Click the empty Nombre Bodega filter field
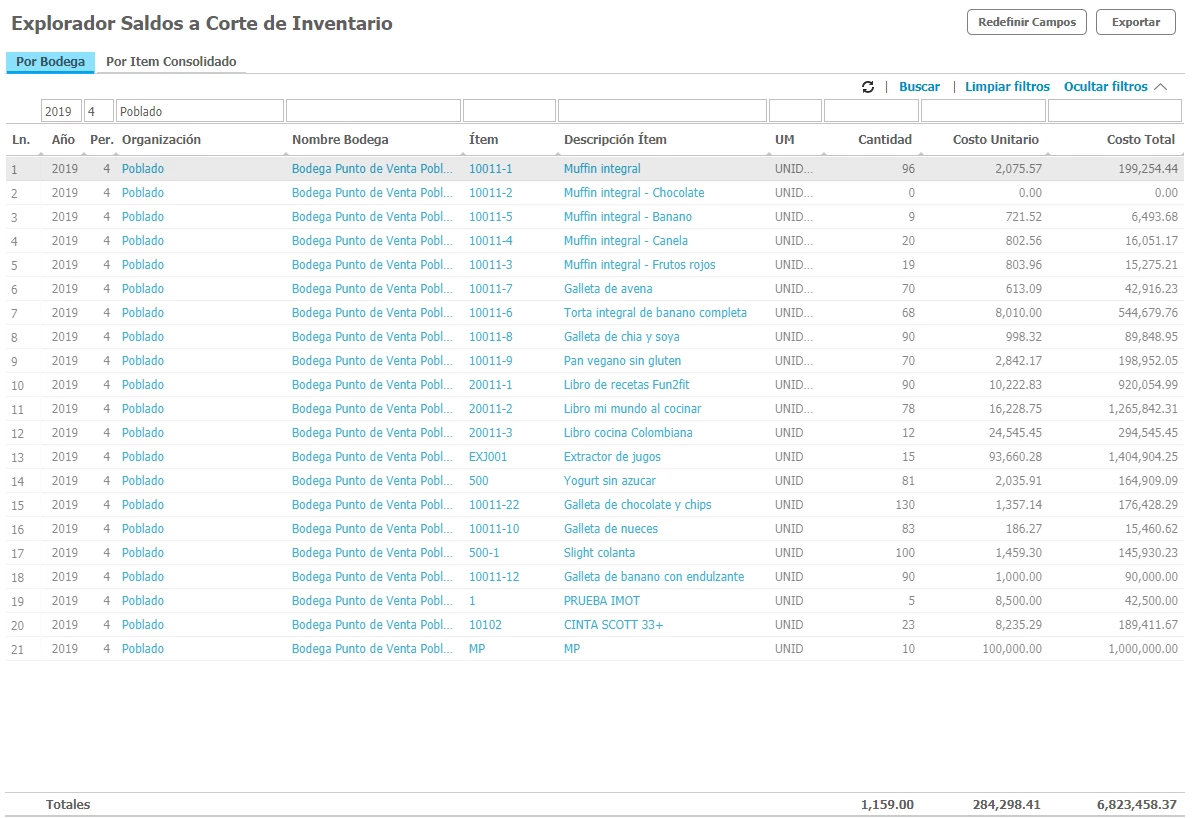The height and width of the screenshot is (818, 1199). [372, 111]
